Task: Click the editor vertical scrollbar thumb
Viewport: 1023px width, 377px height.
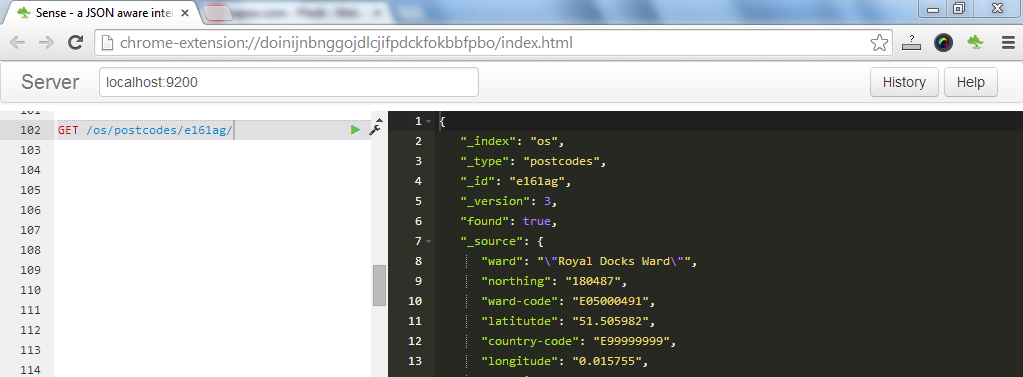Action: pos(379,285)
